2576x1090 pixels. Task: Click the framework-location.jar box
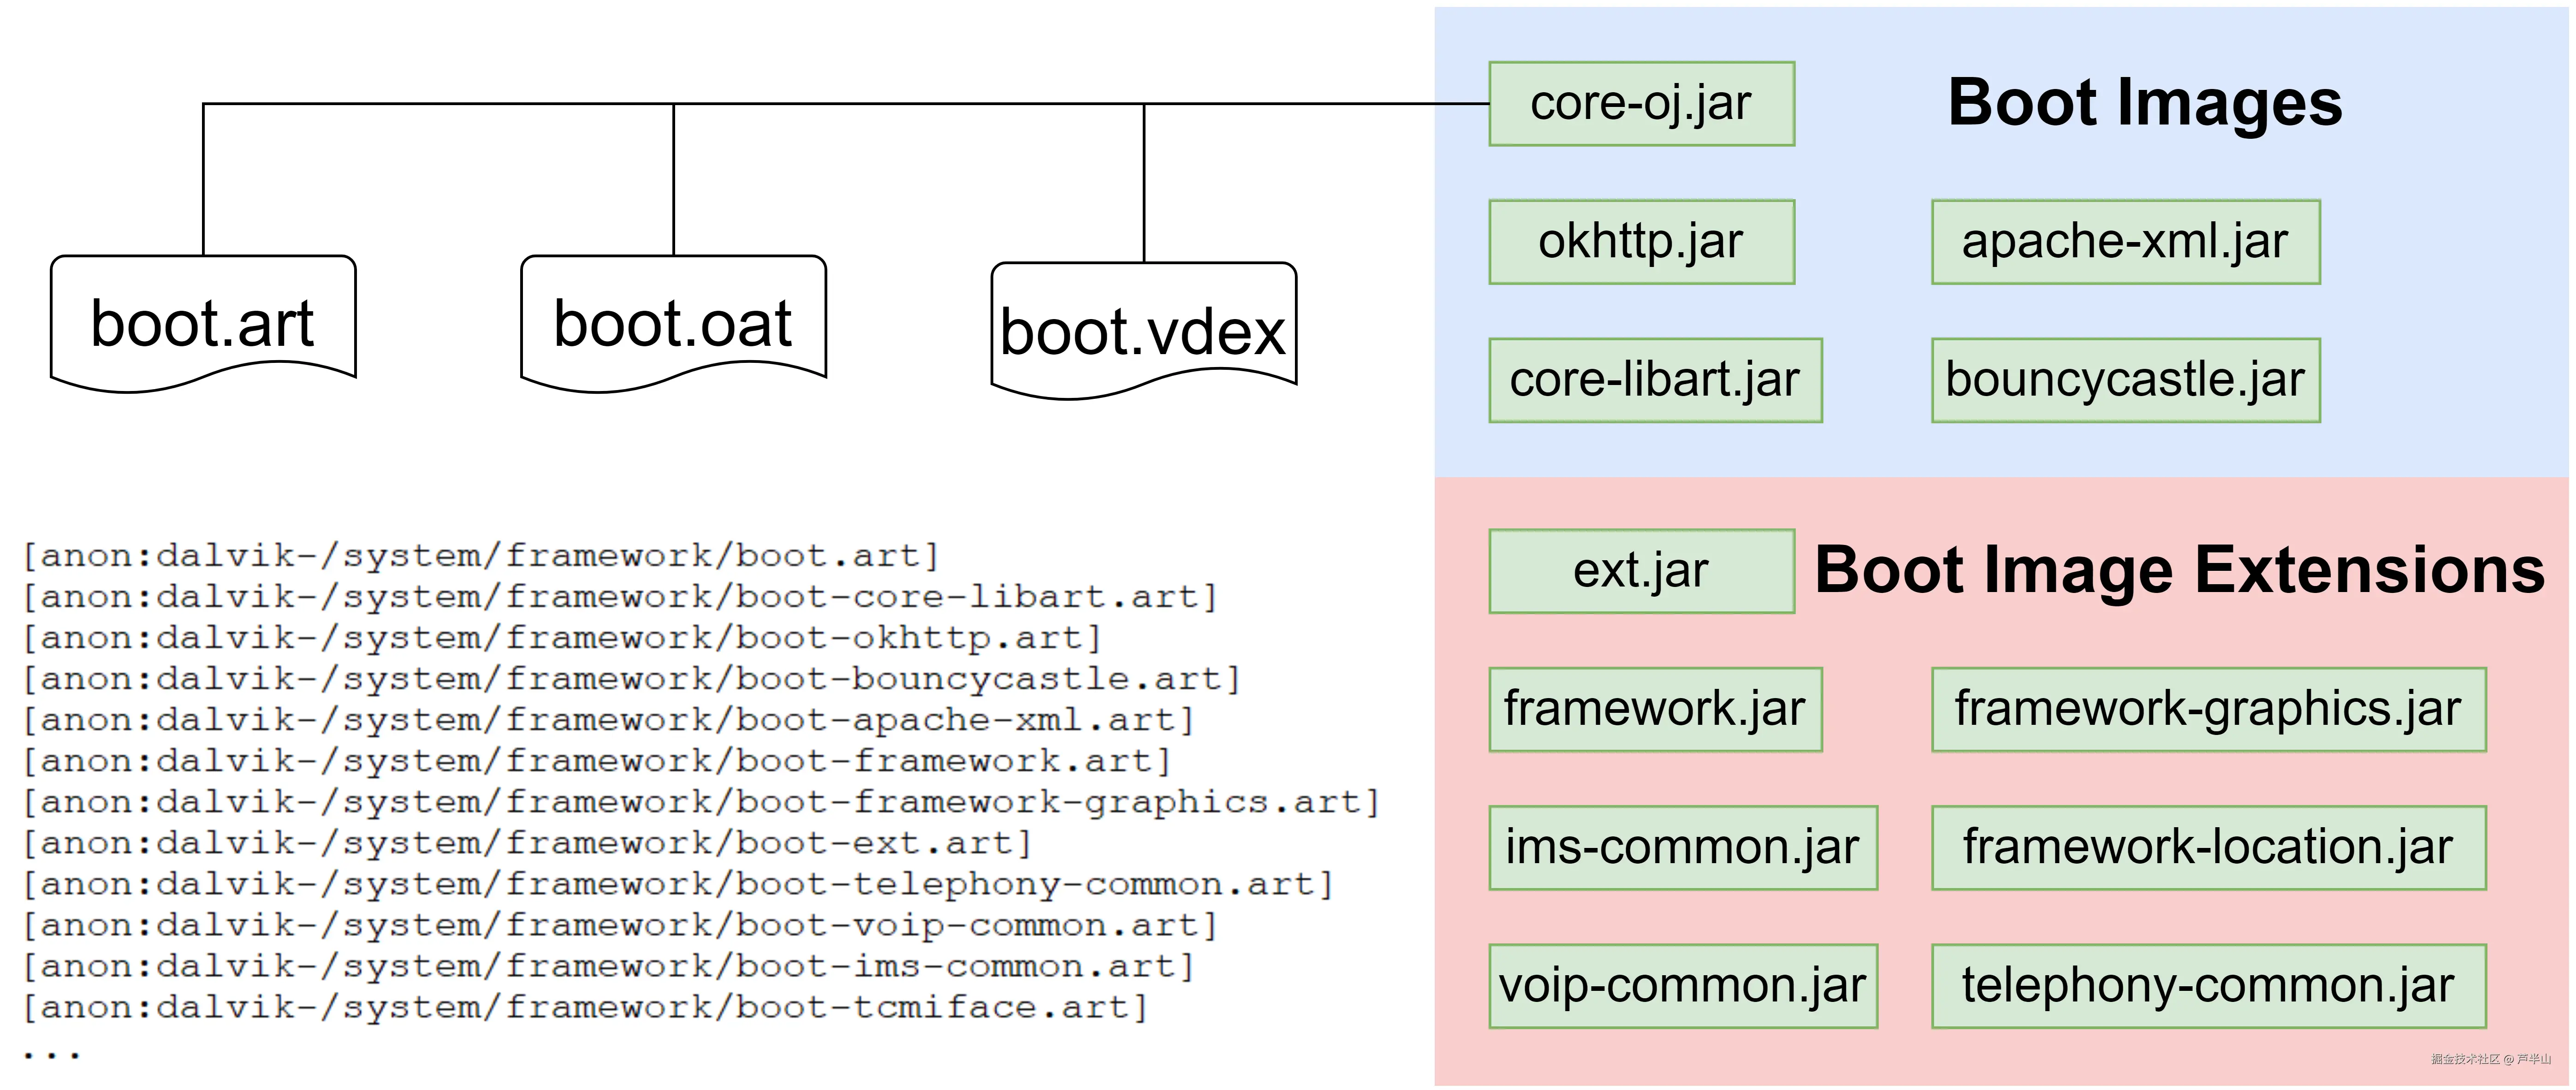2208,847
